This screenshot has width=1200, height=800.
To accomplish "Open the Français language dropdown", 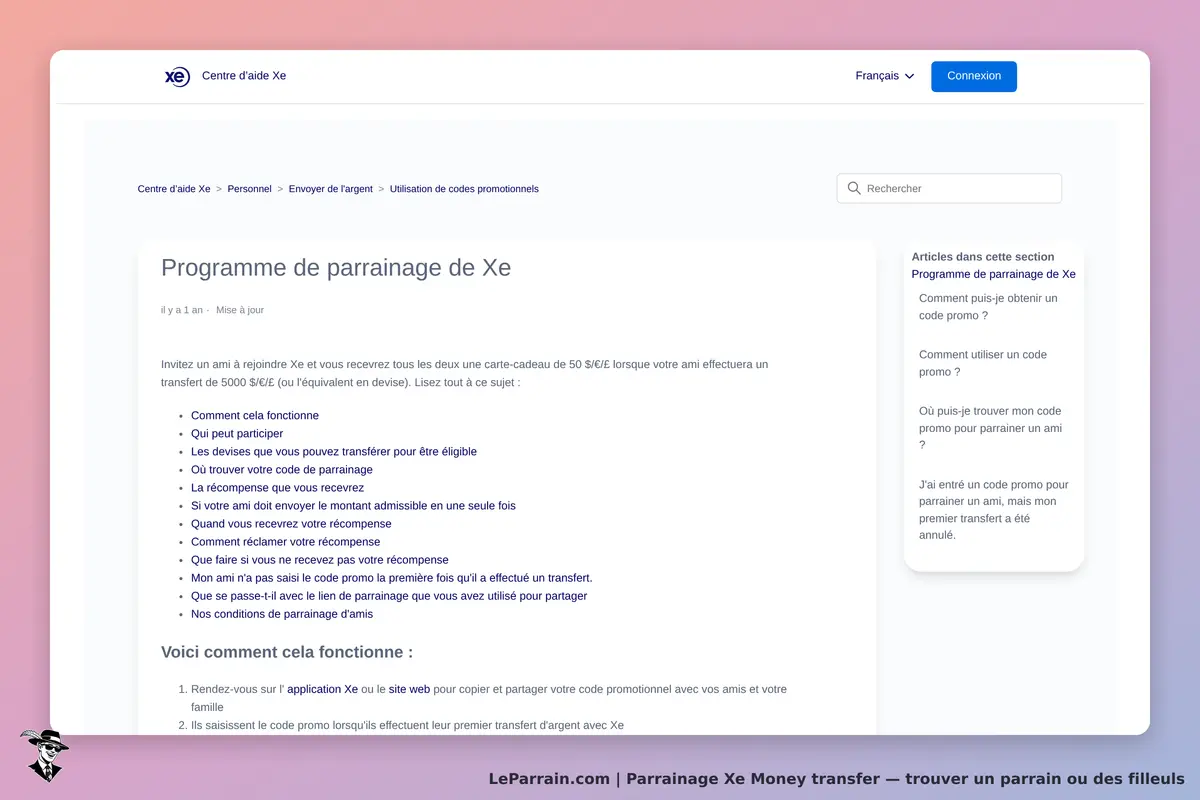I will [885, 76].
